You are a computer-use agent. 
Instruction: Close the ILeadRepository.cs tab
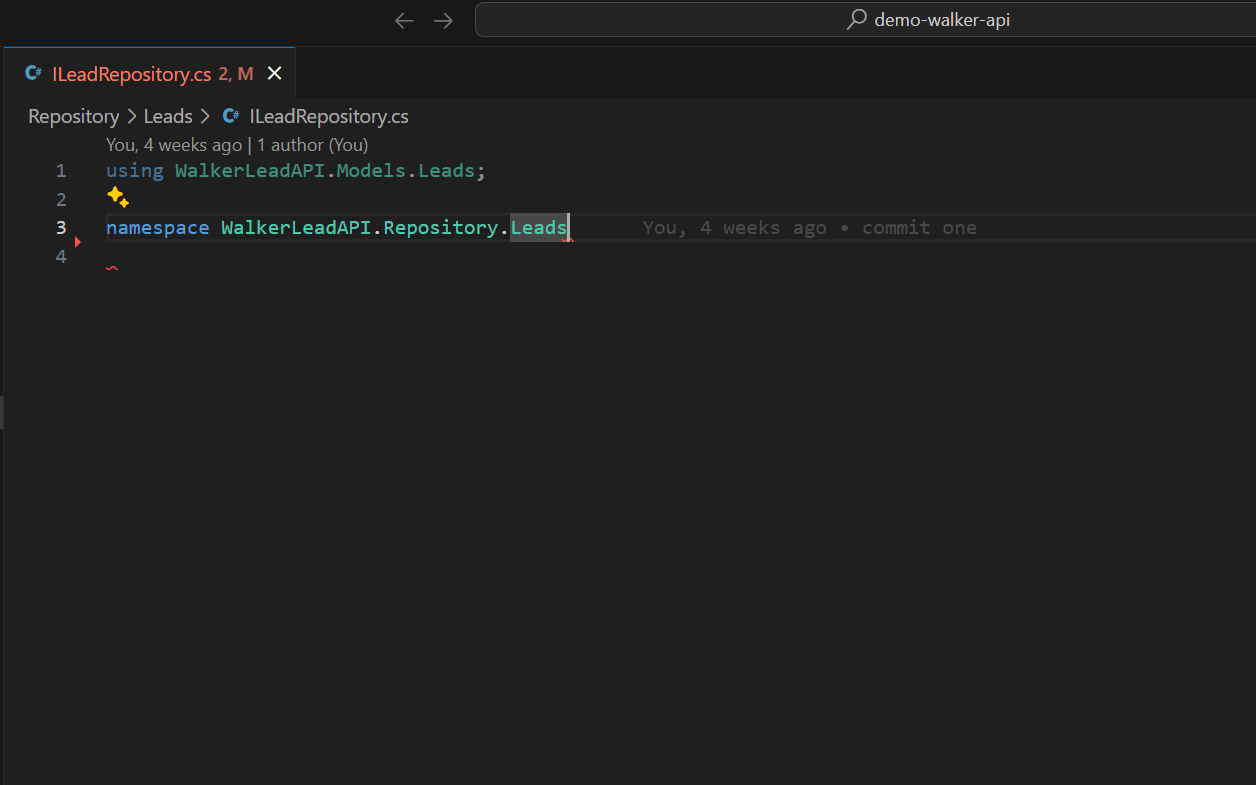tap(275, 73)
